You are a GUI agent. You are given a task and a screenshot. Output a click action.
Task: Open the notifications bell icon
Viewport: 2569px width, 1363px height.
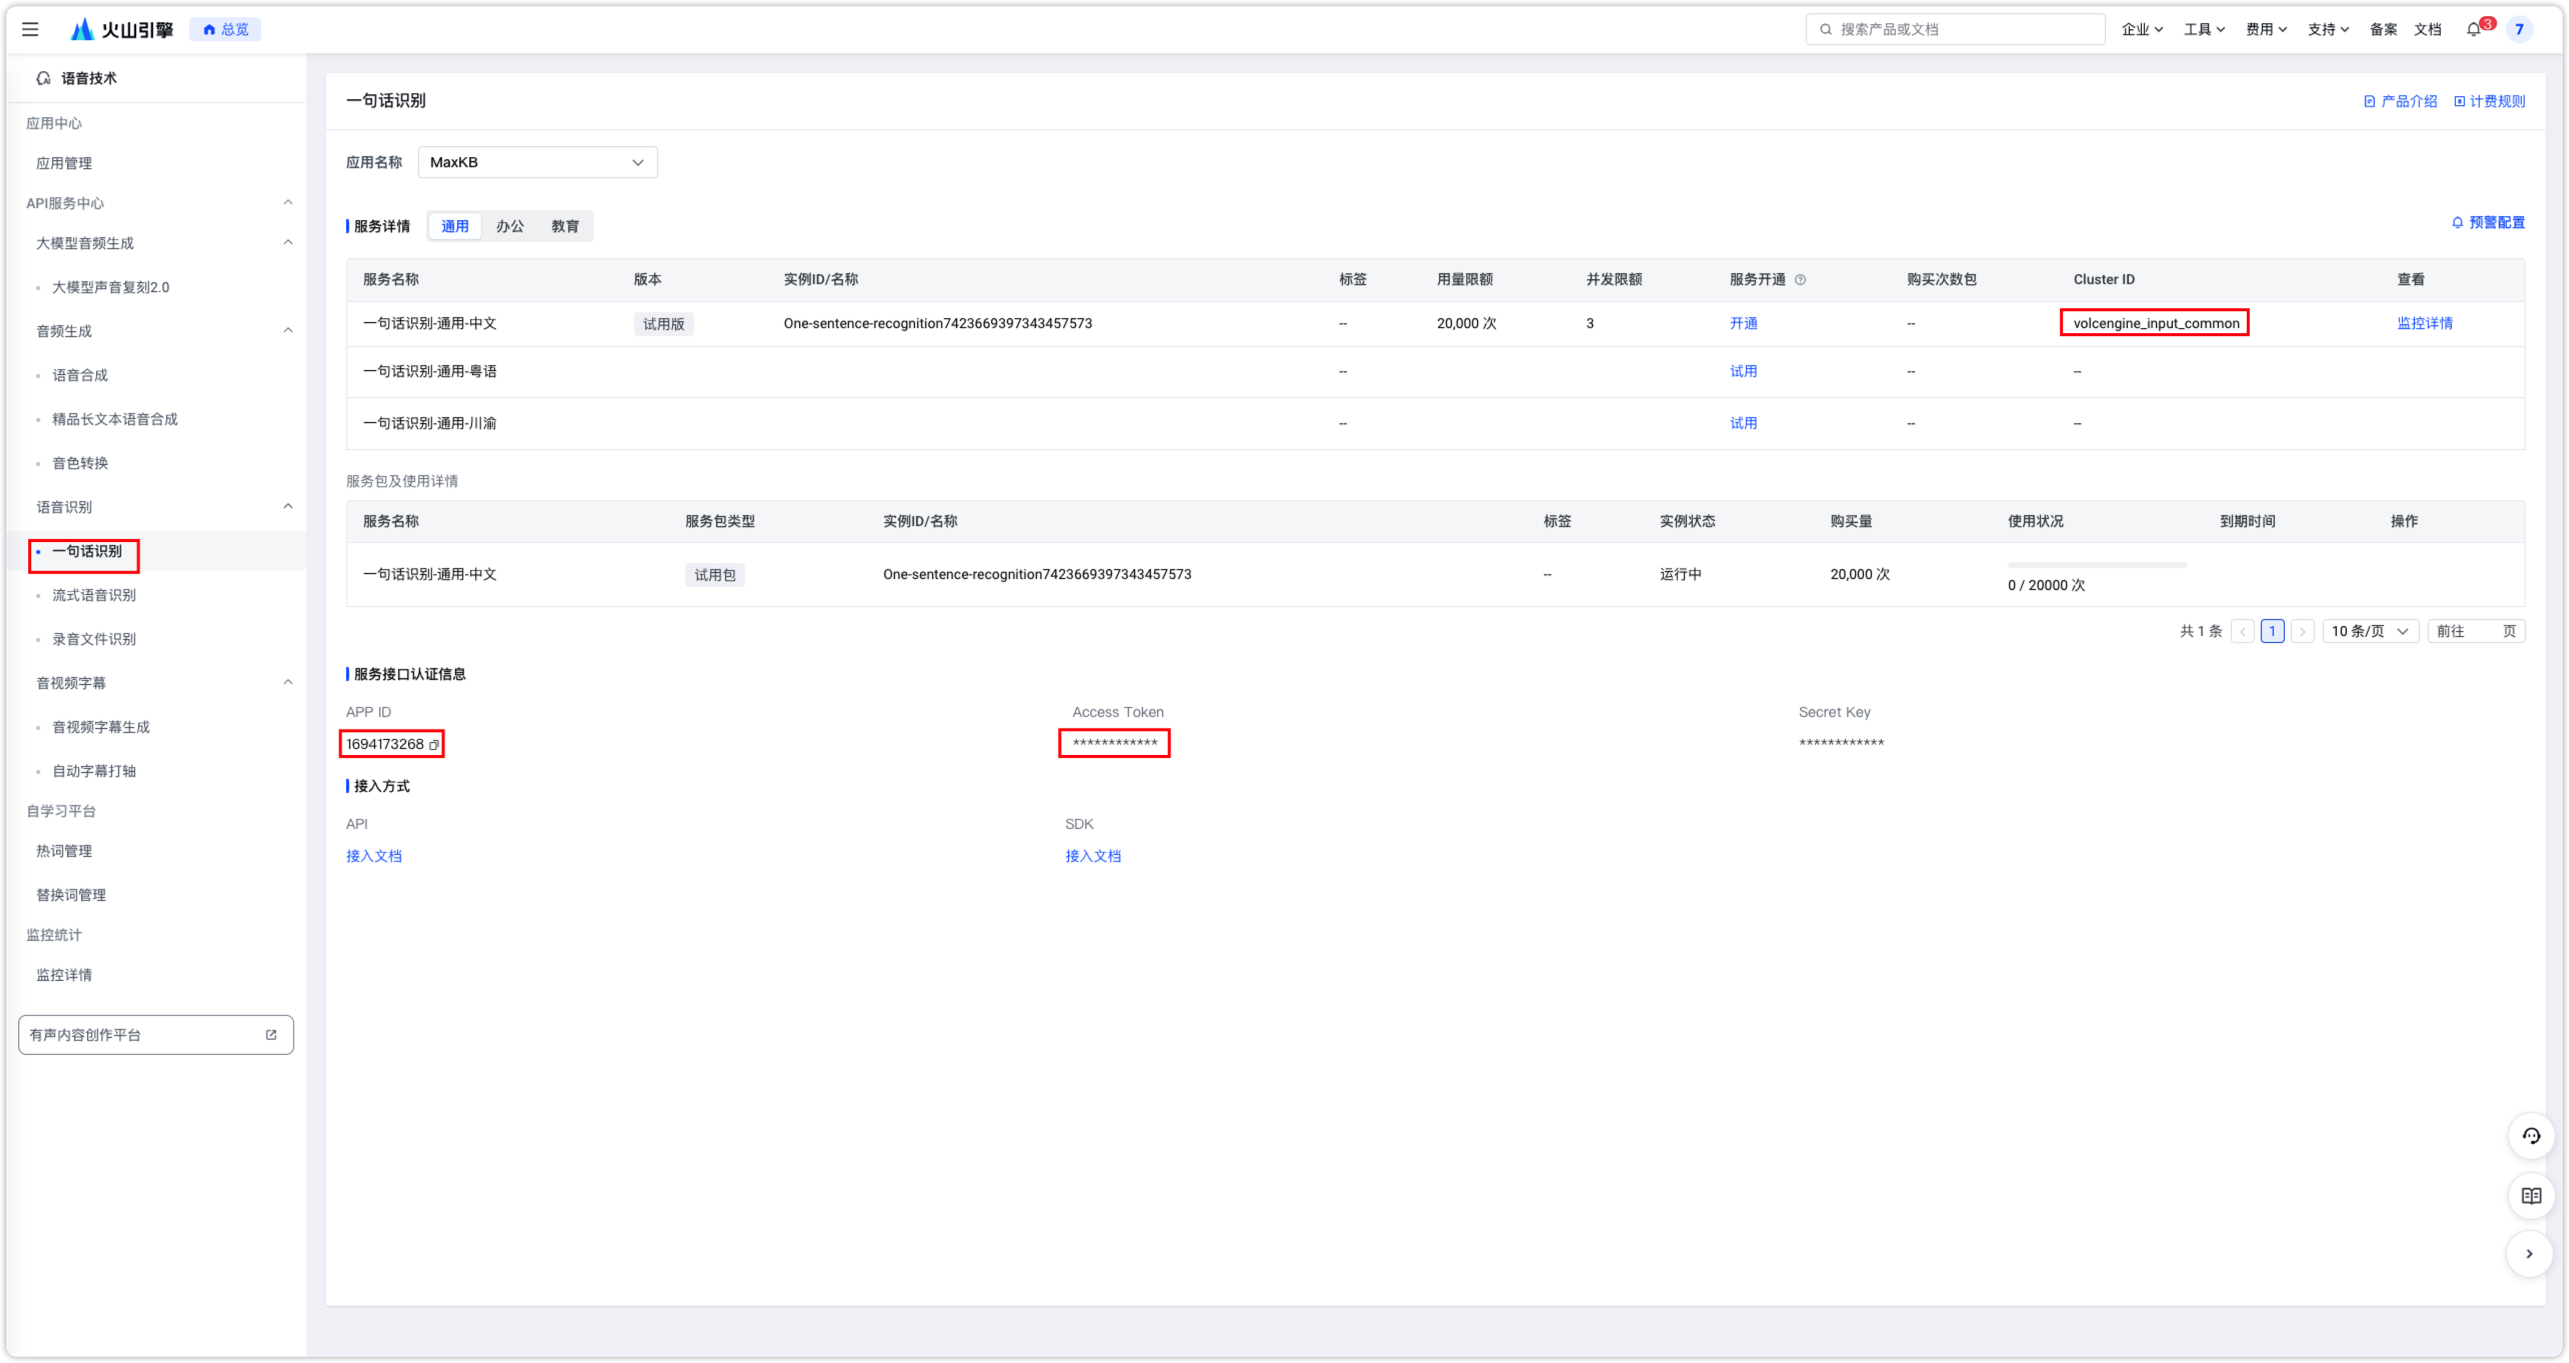pyautogui.click(x=2473, y=29)
